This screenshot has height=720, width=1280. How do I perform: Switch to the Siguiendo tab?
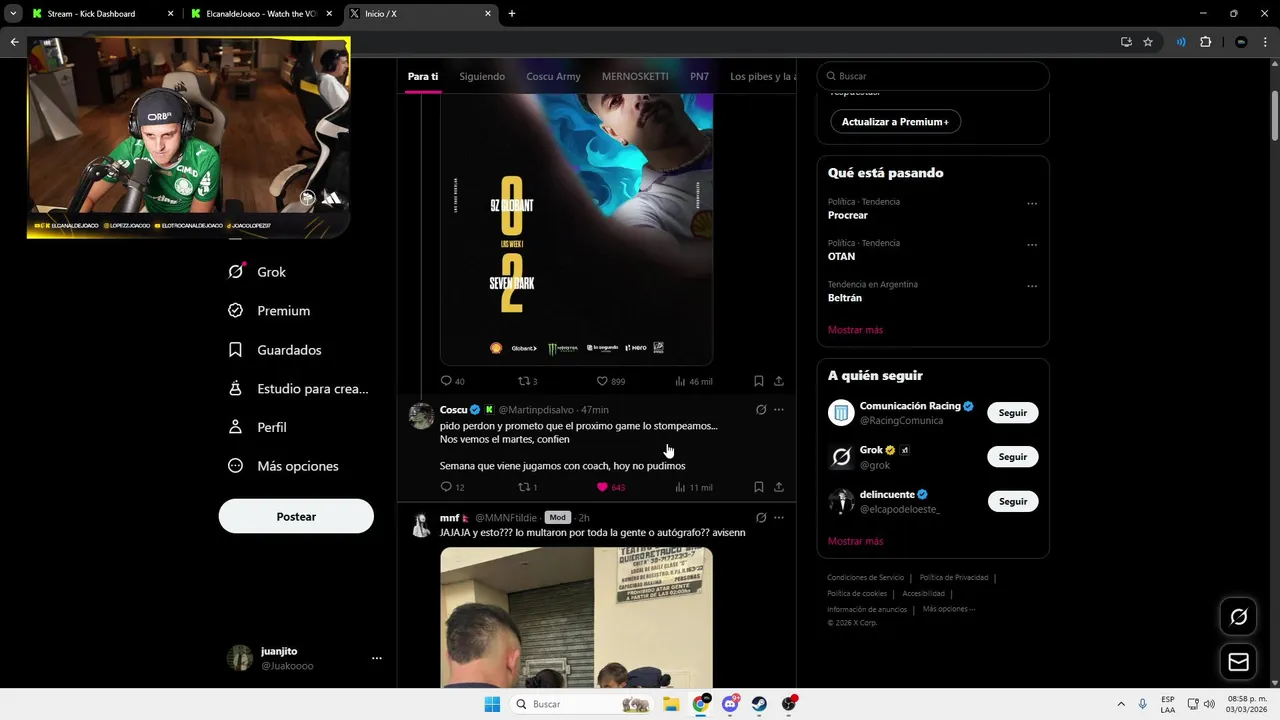pos(482,77)
